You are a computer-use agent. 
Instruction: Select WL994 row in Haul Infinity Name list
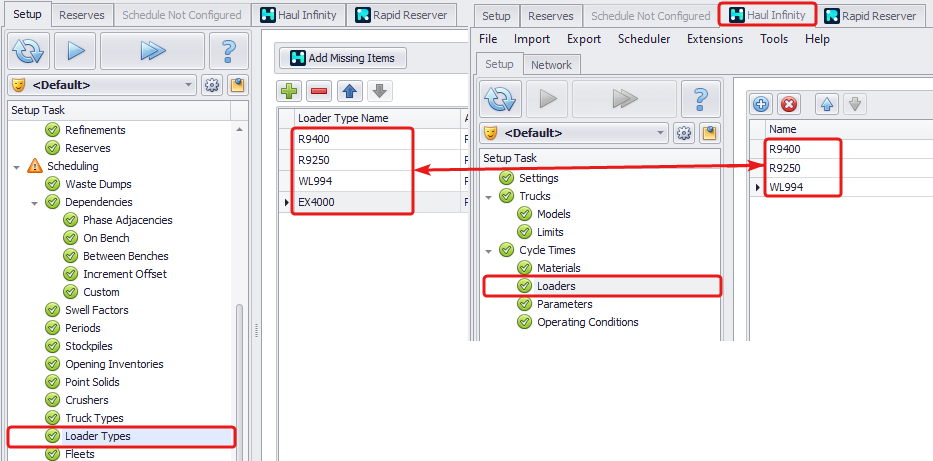(x=841, y=187)
